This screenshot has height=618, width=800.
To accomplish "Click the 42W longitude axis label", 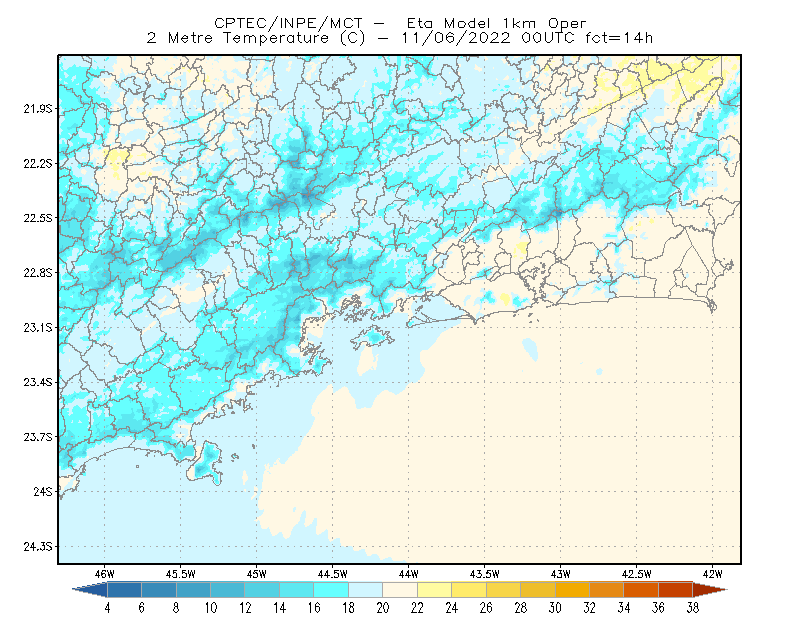I will pos(713,574).
